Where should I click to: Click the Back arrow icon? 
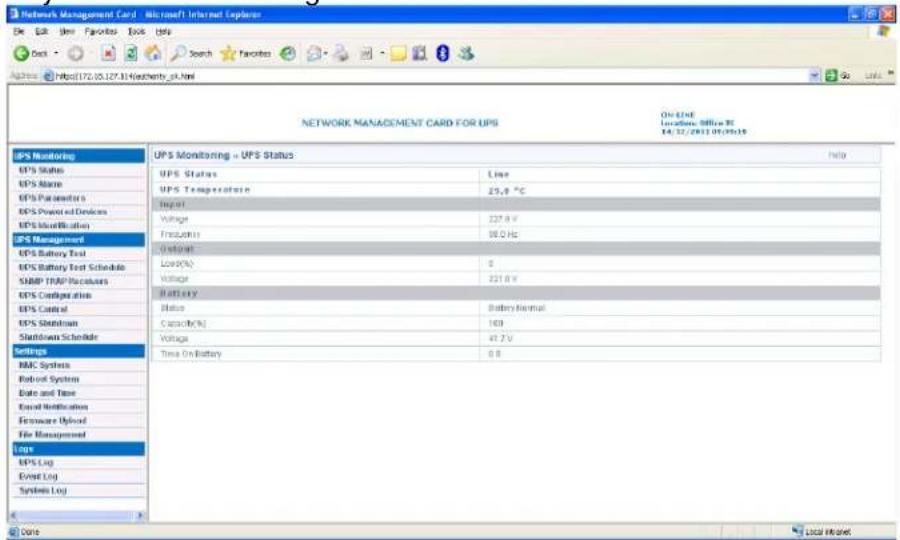(21, 53)
